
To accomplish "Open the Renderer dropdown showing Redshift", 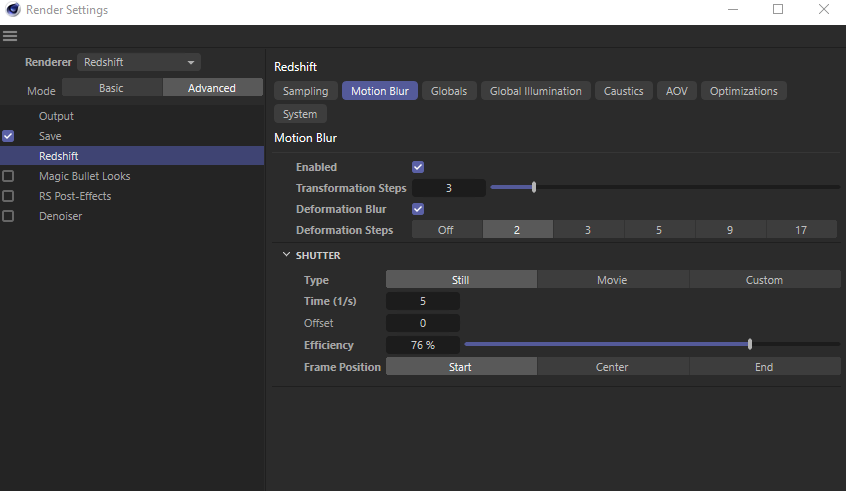I will [x=139, y=62].
